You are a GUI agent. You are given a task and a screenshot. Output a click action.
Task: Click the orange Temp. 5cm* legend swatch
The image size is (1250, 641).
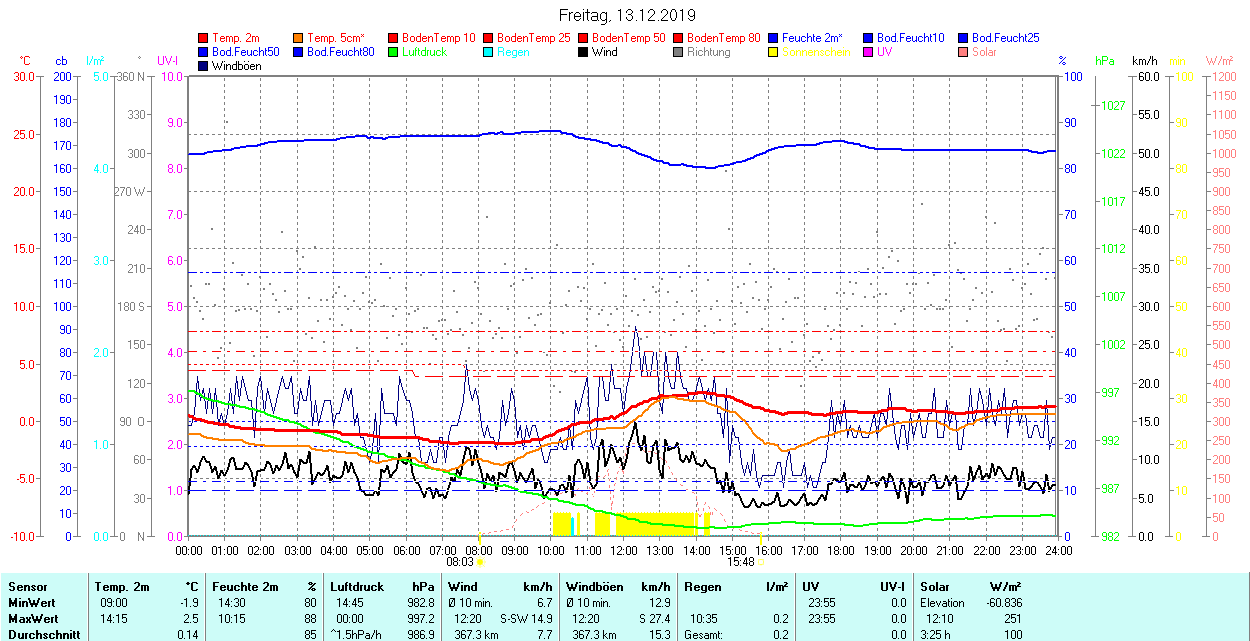pyautogui.click(x=299, y=38)
